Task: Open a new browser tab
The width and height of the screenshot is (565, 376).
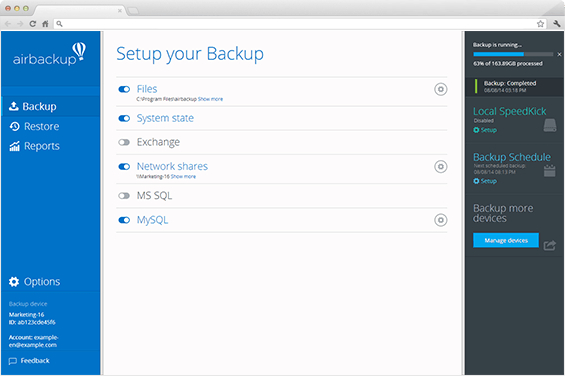Action: (x=133, y=11)
